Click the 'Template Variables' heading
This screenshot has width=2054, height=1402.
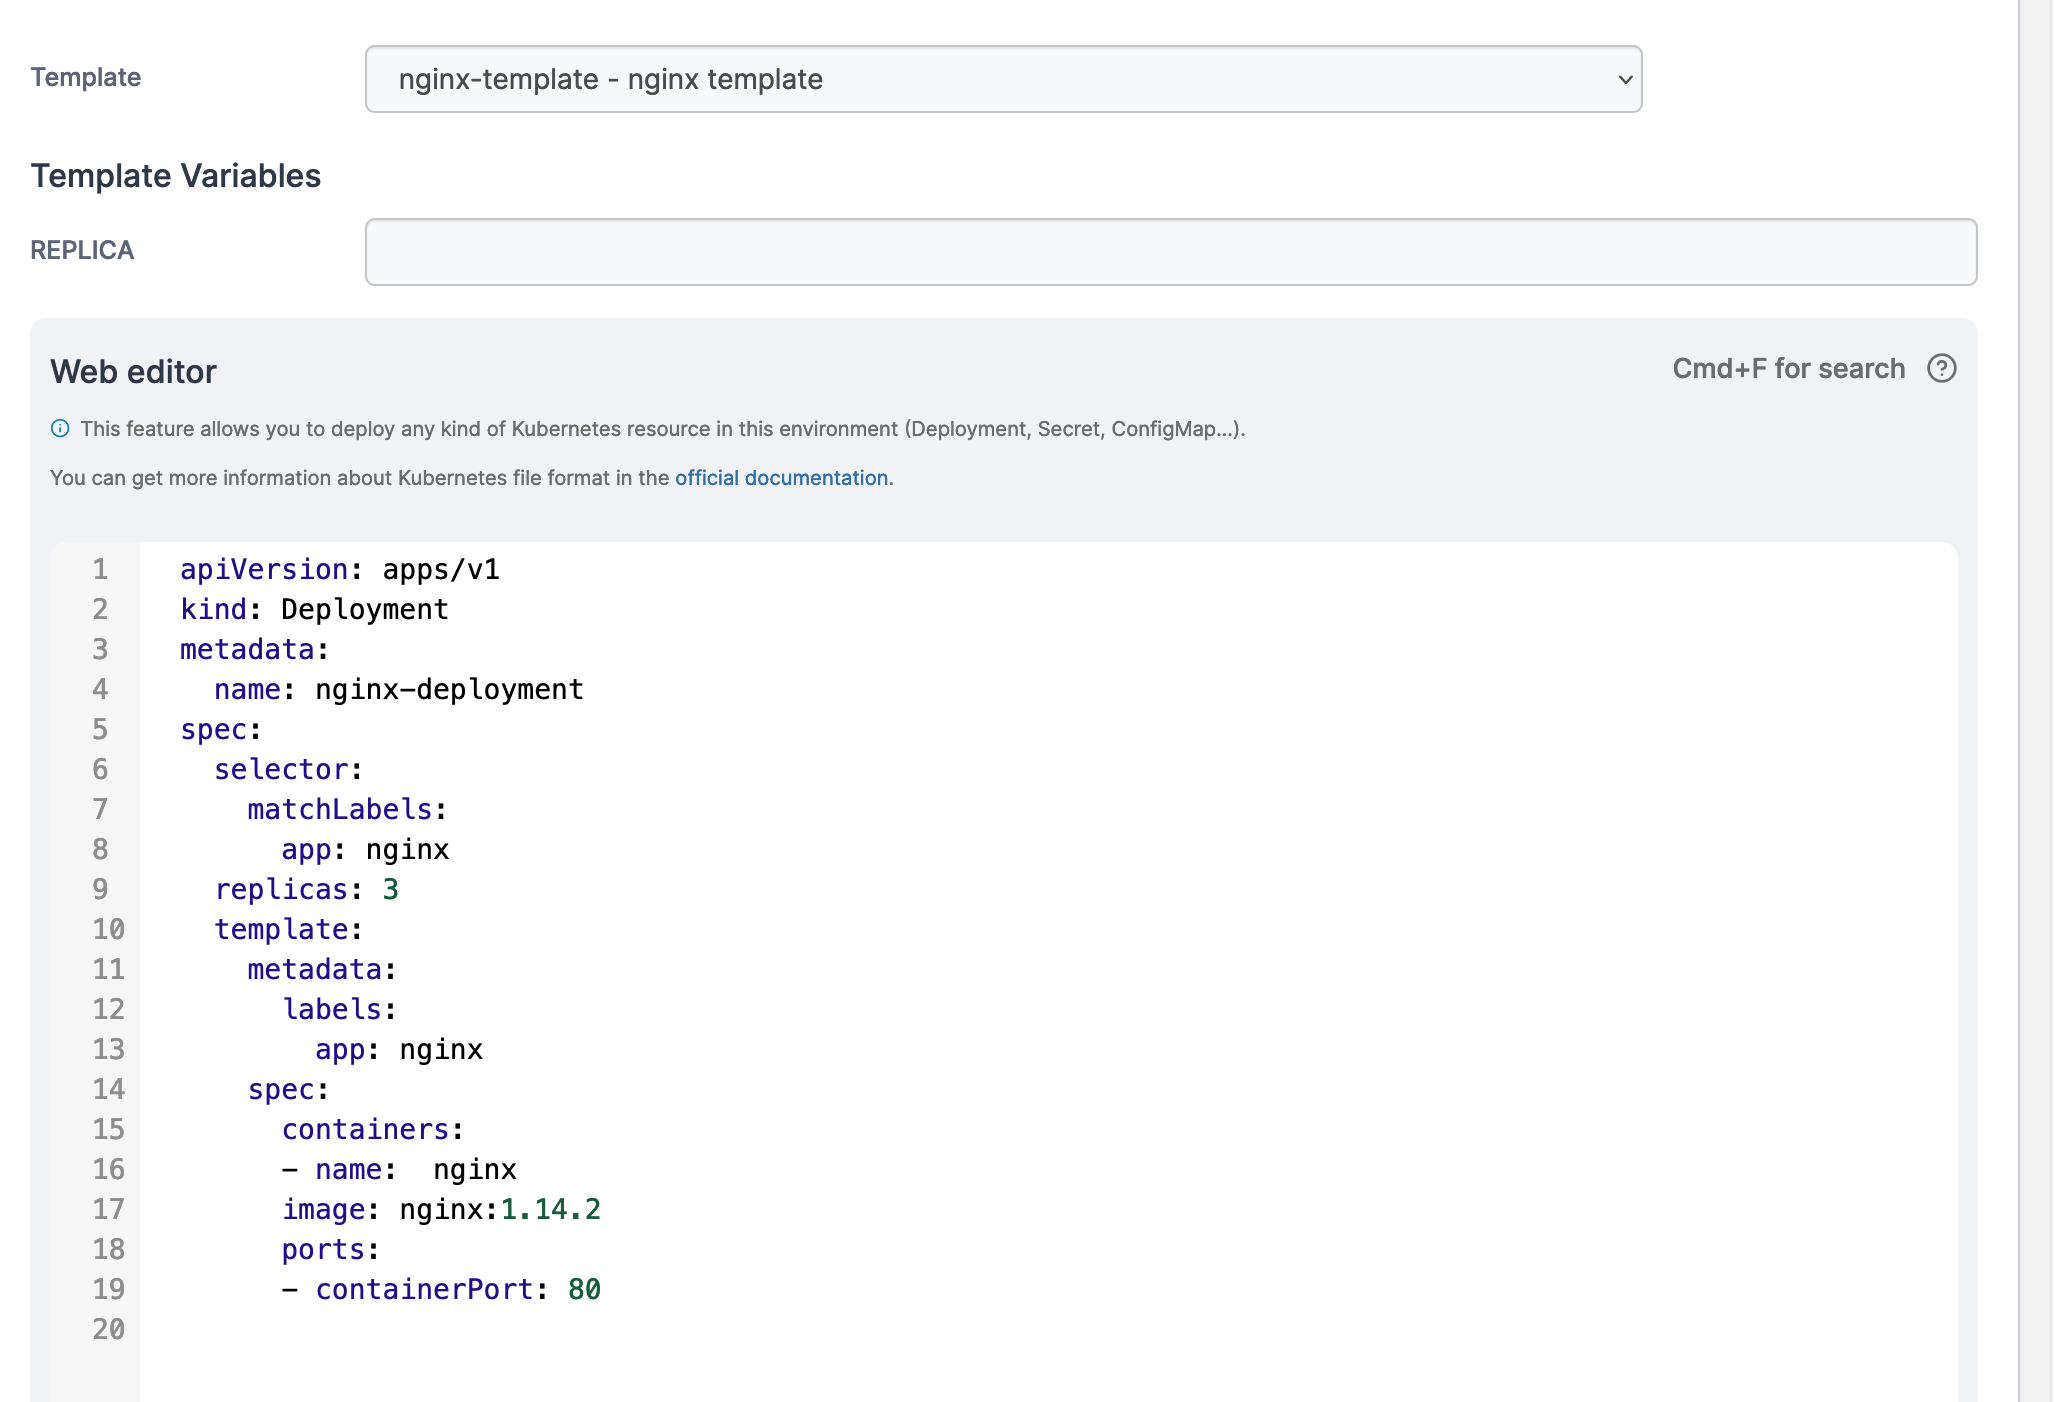click(176, 176)
